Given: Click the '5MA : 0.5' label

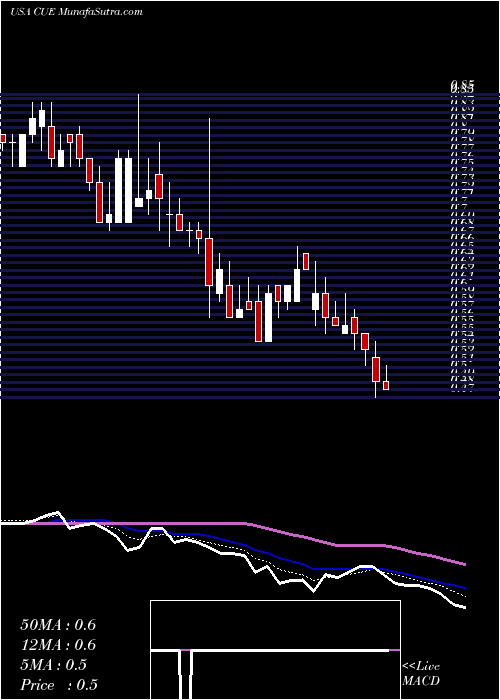Looking at the screenshot, I should point(54,665).
